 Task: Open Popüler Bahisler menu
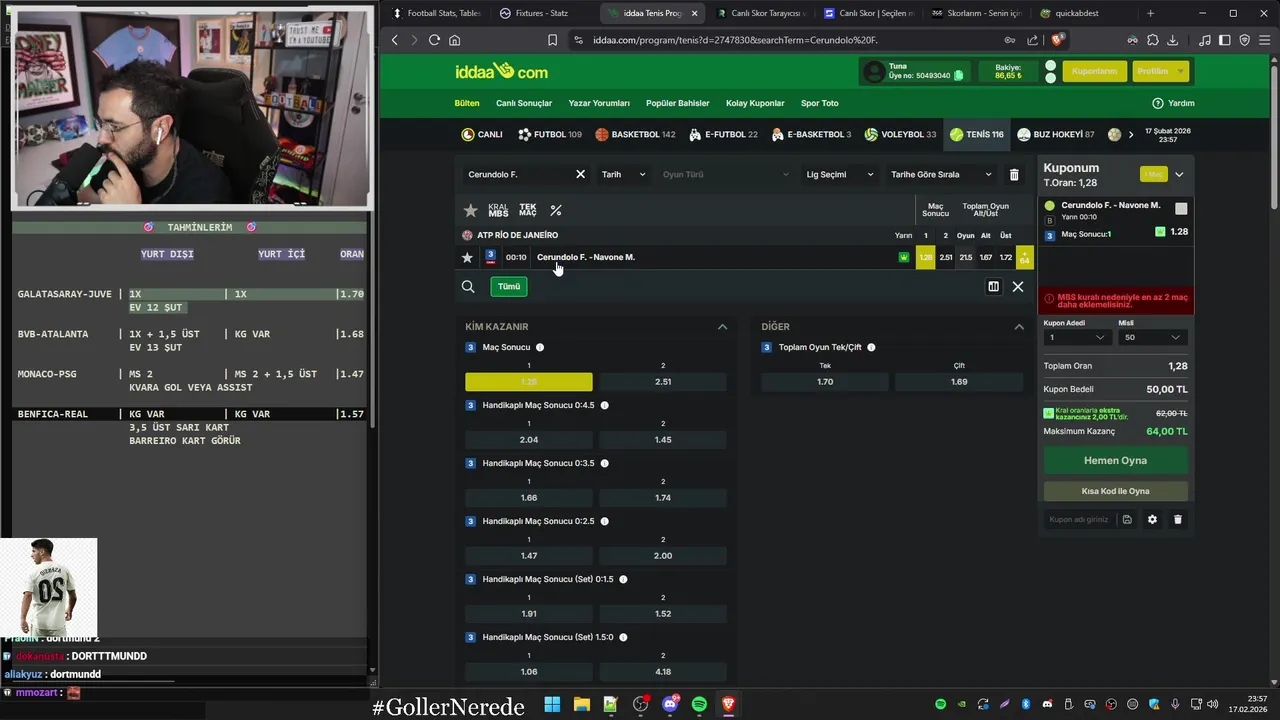click(678, 103)
